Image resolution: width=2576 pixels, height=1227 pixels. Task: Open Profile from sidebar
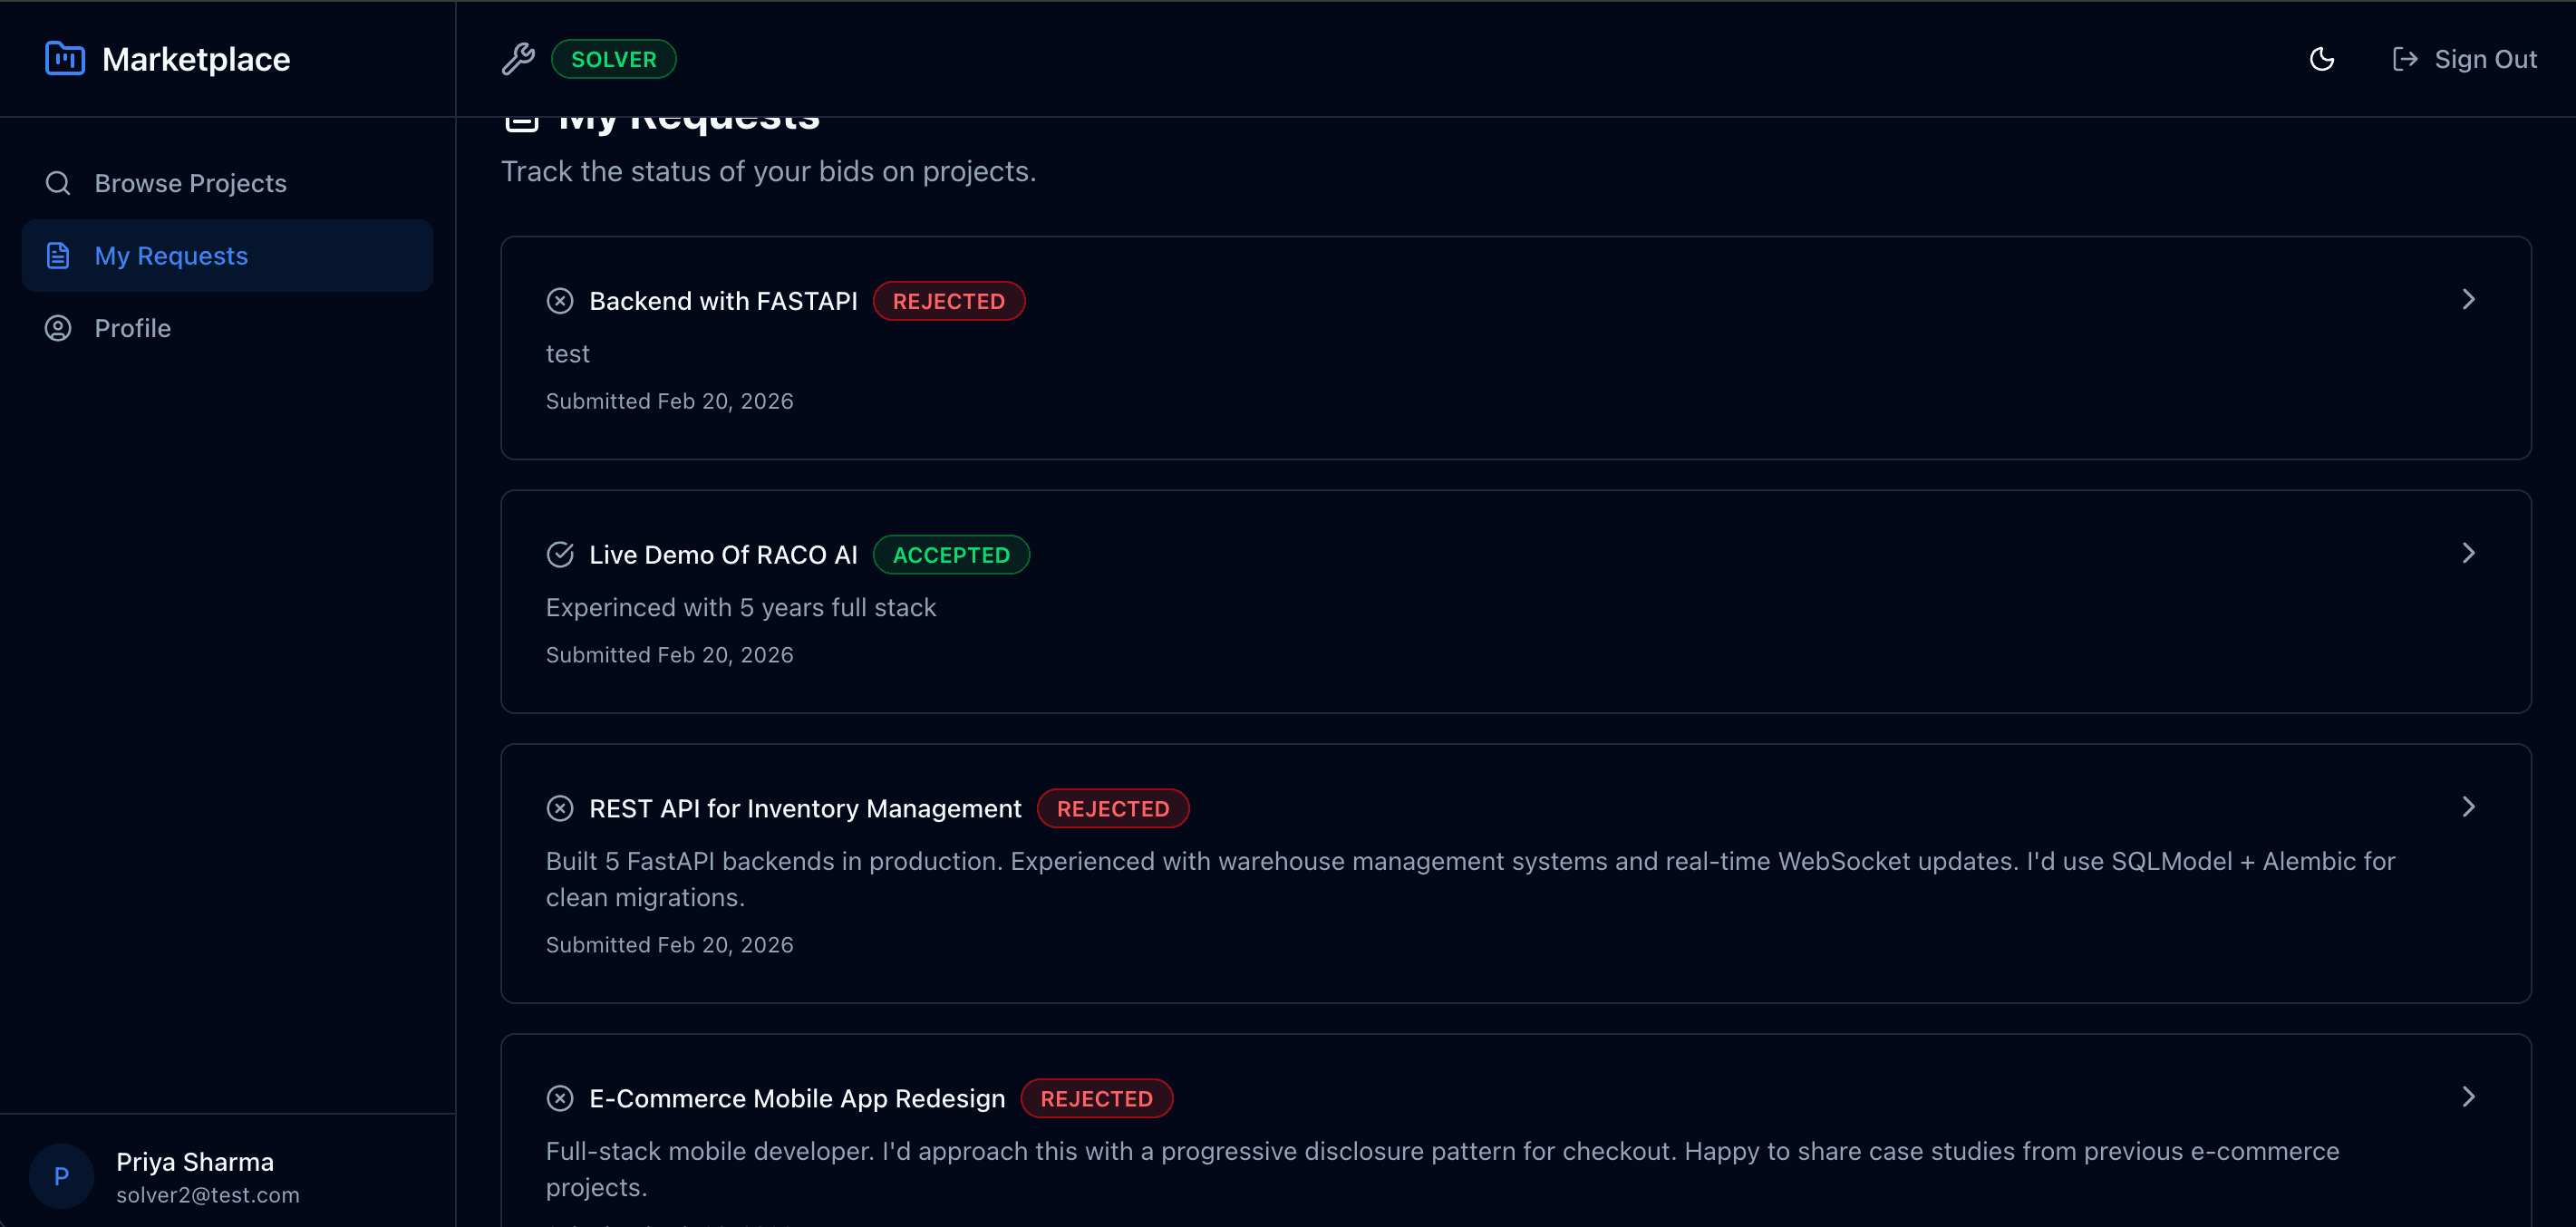132,328
